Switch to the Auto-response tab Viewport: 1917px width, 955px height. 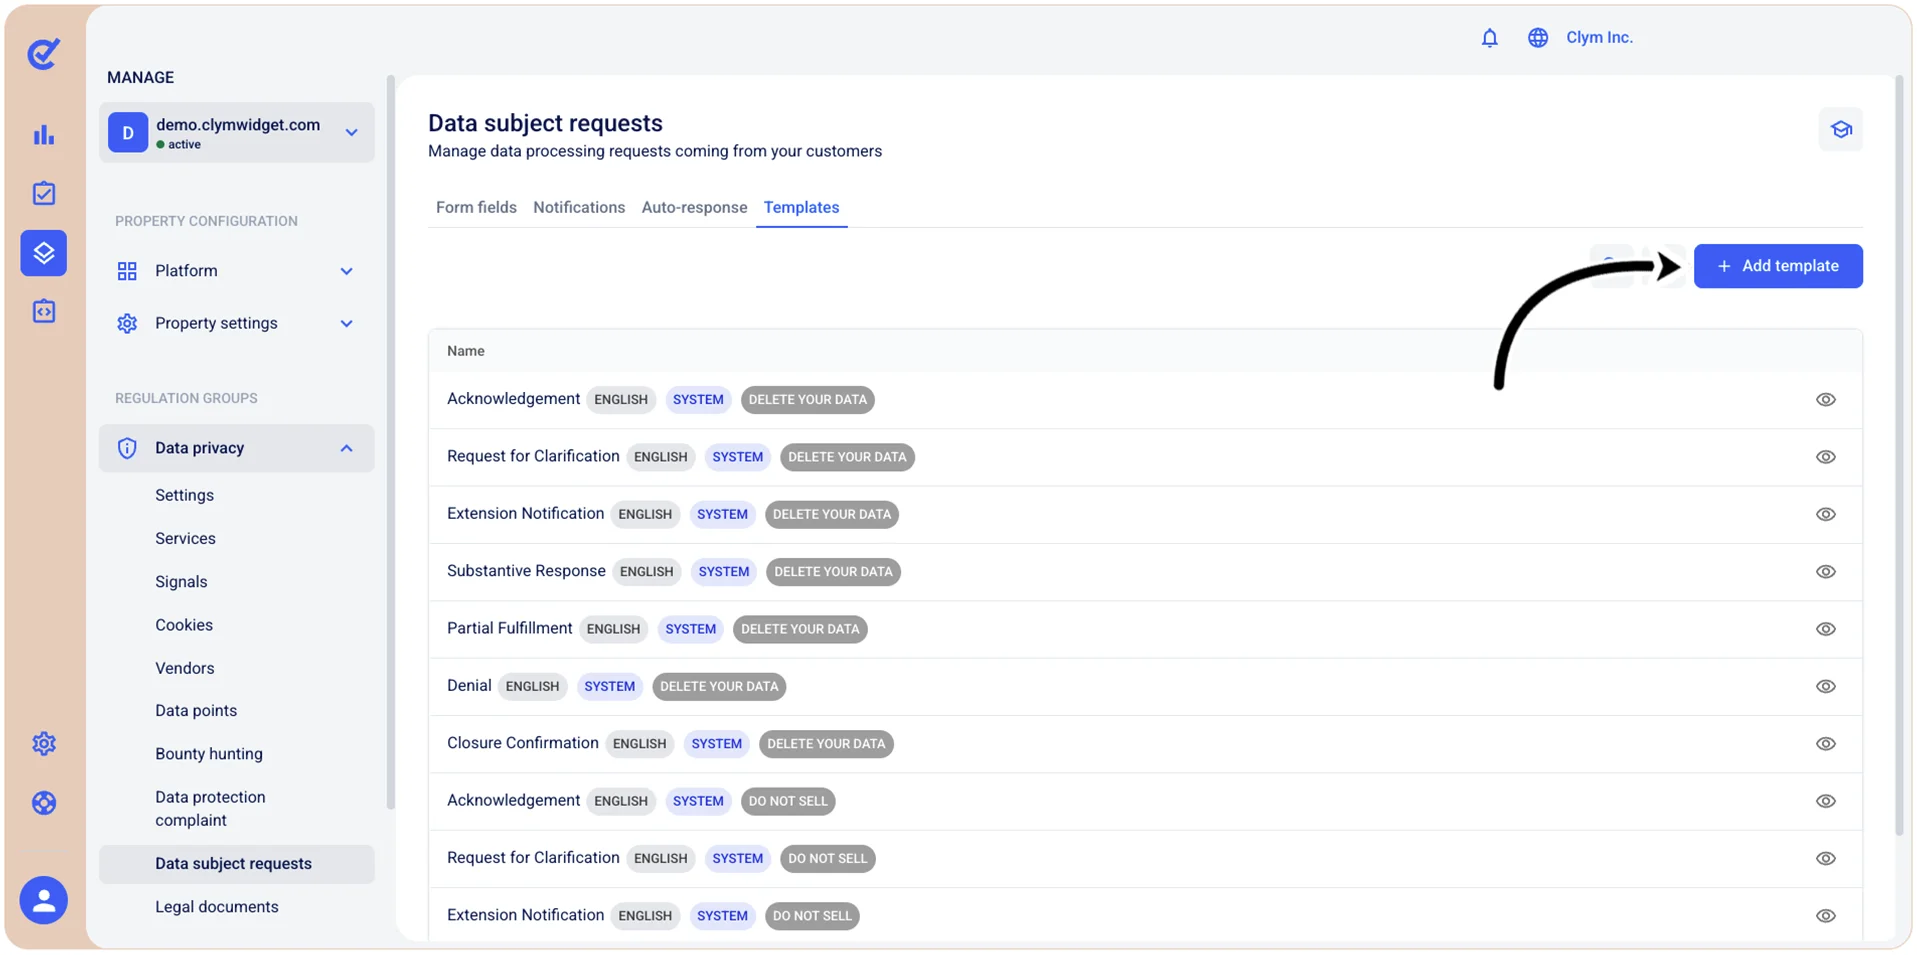[694, 208]
